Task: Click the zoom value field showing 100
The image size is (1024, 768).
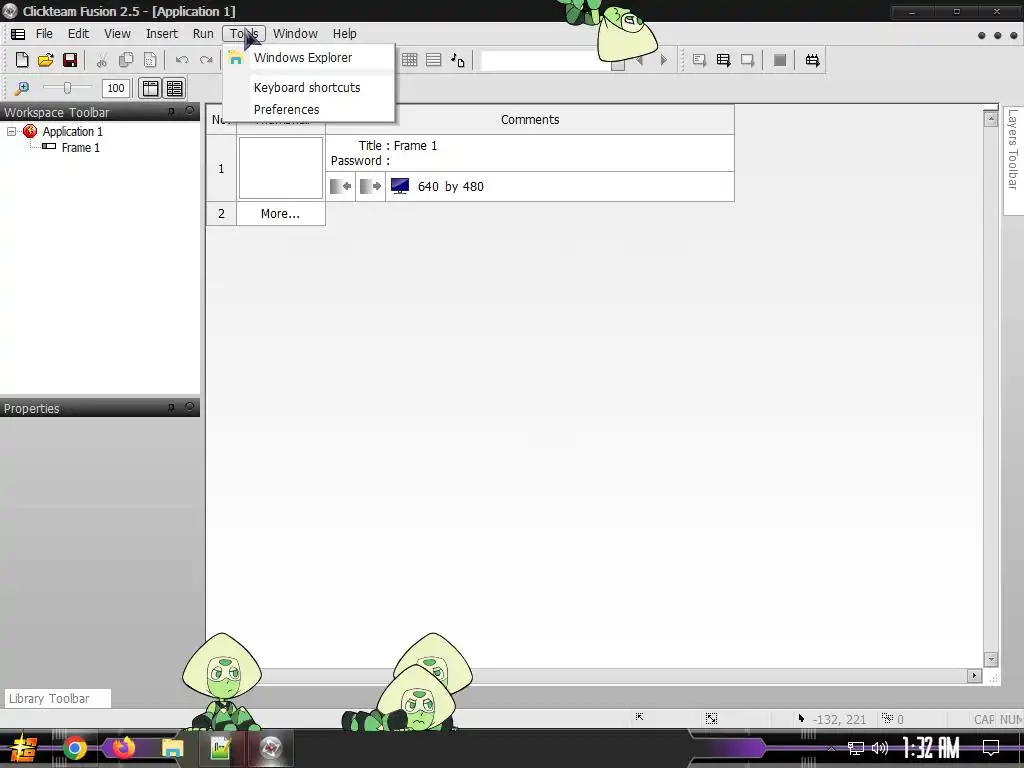Action: (116, 88)
